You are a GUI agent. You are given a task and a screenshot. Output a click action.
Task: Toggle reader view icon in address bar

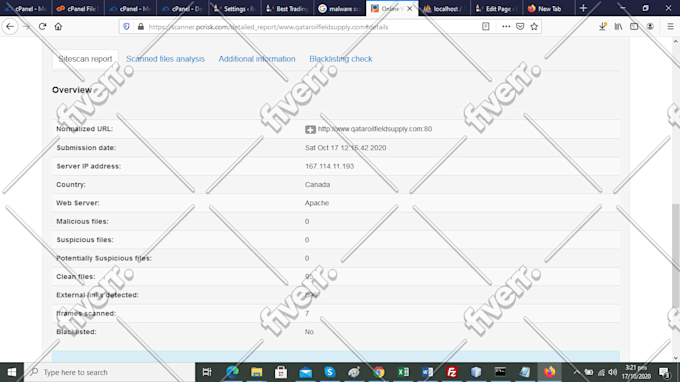[486, 26]
